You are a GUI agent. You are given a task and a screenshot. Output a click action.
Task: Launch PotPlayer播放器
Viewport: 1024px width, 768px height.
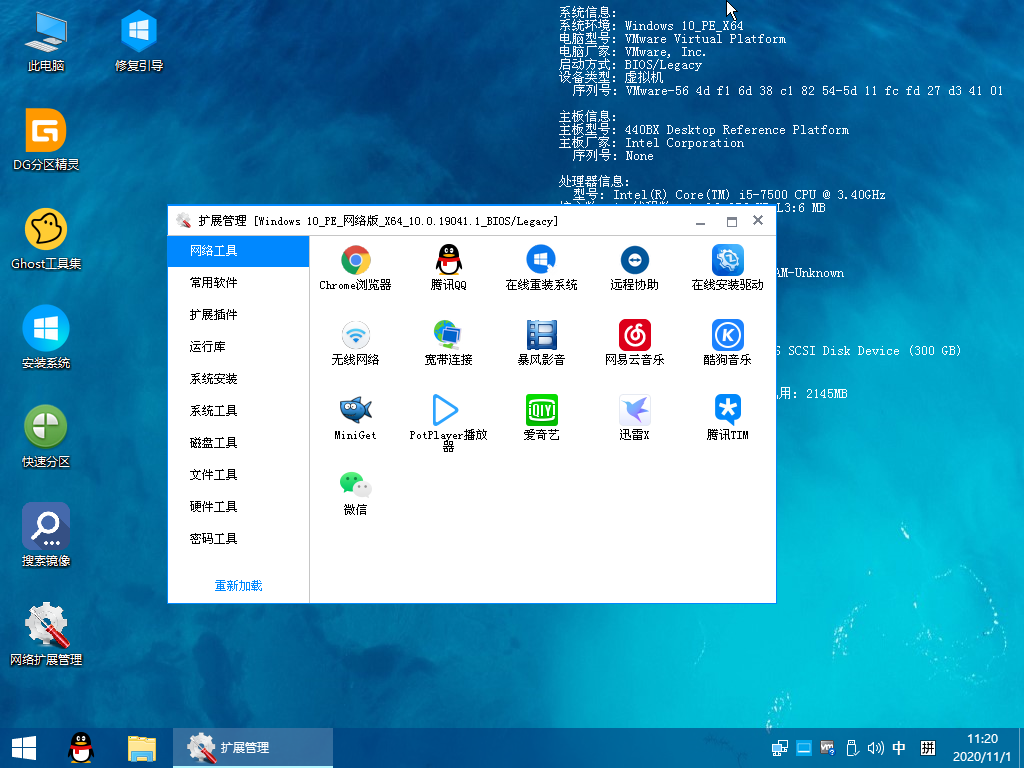(x=449, y=423)
